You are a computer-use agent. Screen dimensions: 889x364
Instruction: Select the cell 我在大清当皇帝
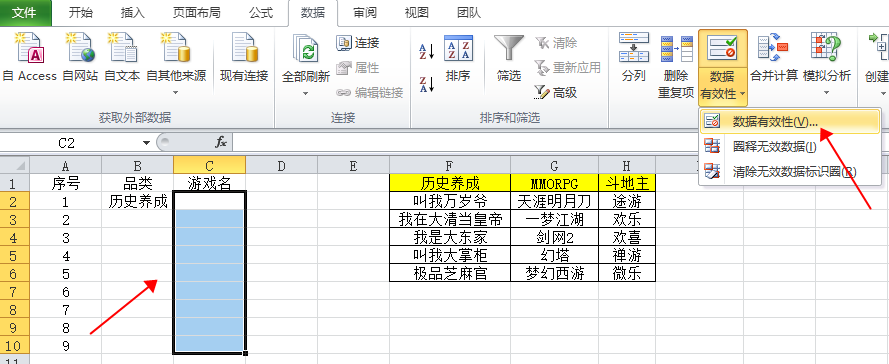pos(450,219)
